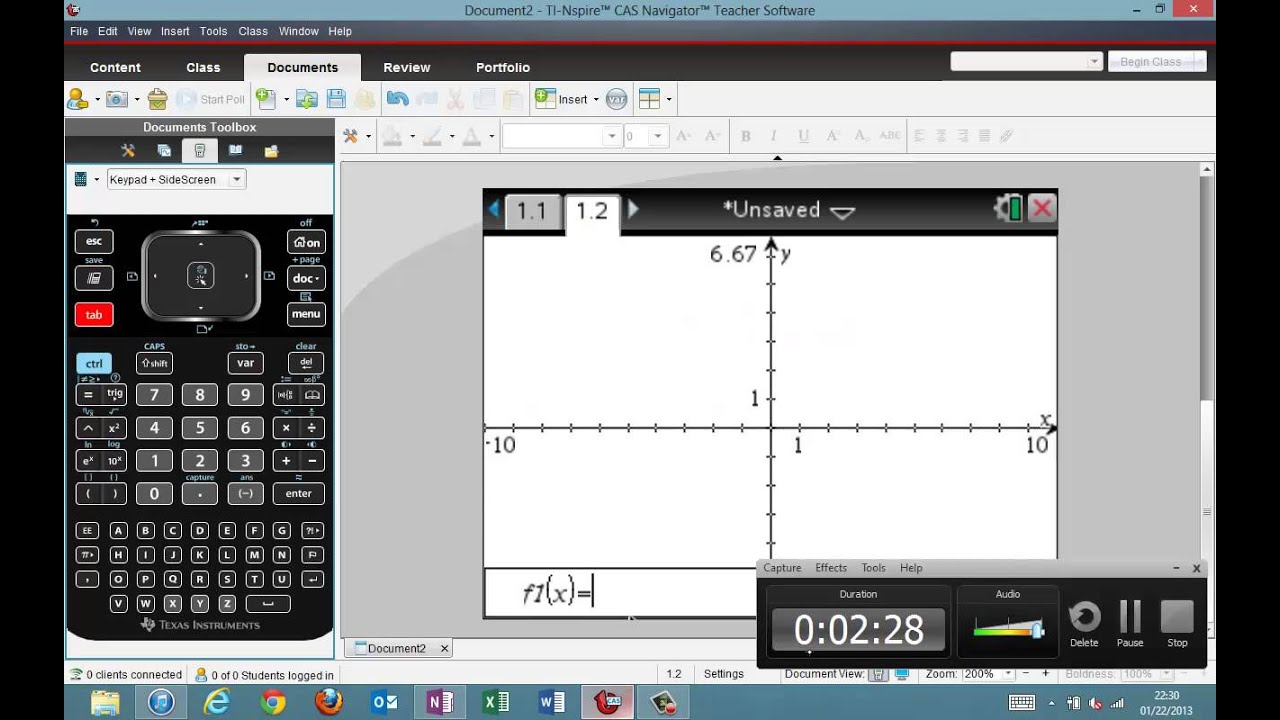Open the Insert menu in menu bar
This screenshot has width=1280, height=720.
[x=175, y=31]
